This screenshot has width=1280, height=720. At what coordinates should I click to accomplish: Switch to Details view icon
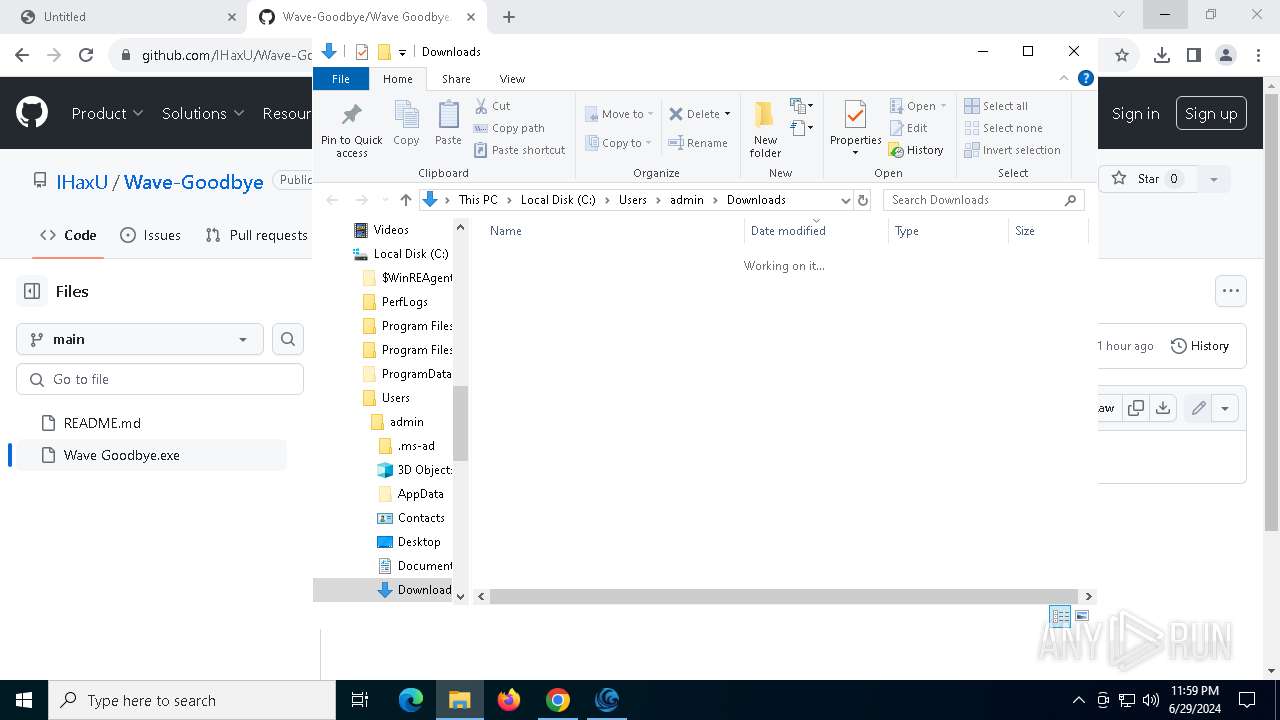pos(1060,616)
